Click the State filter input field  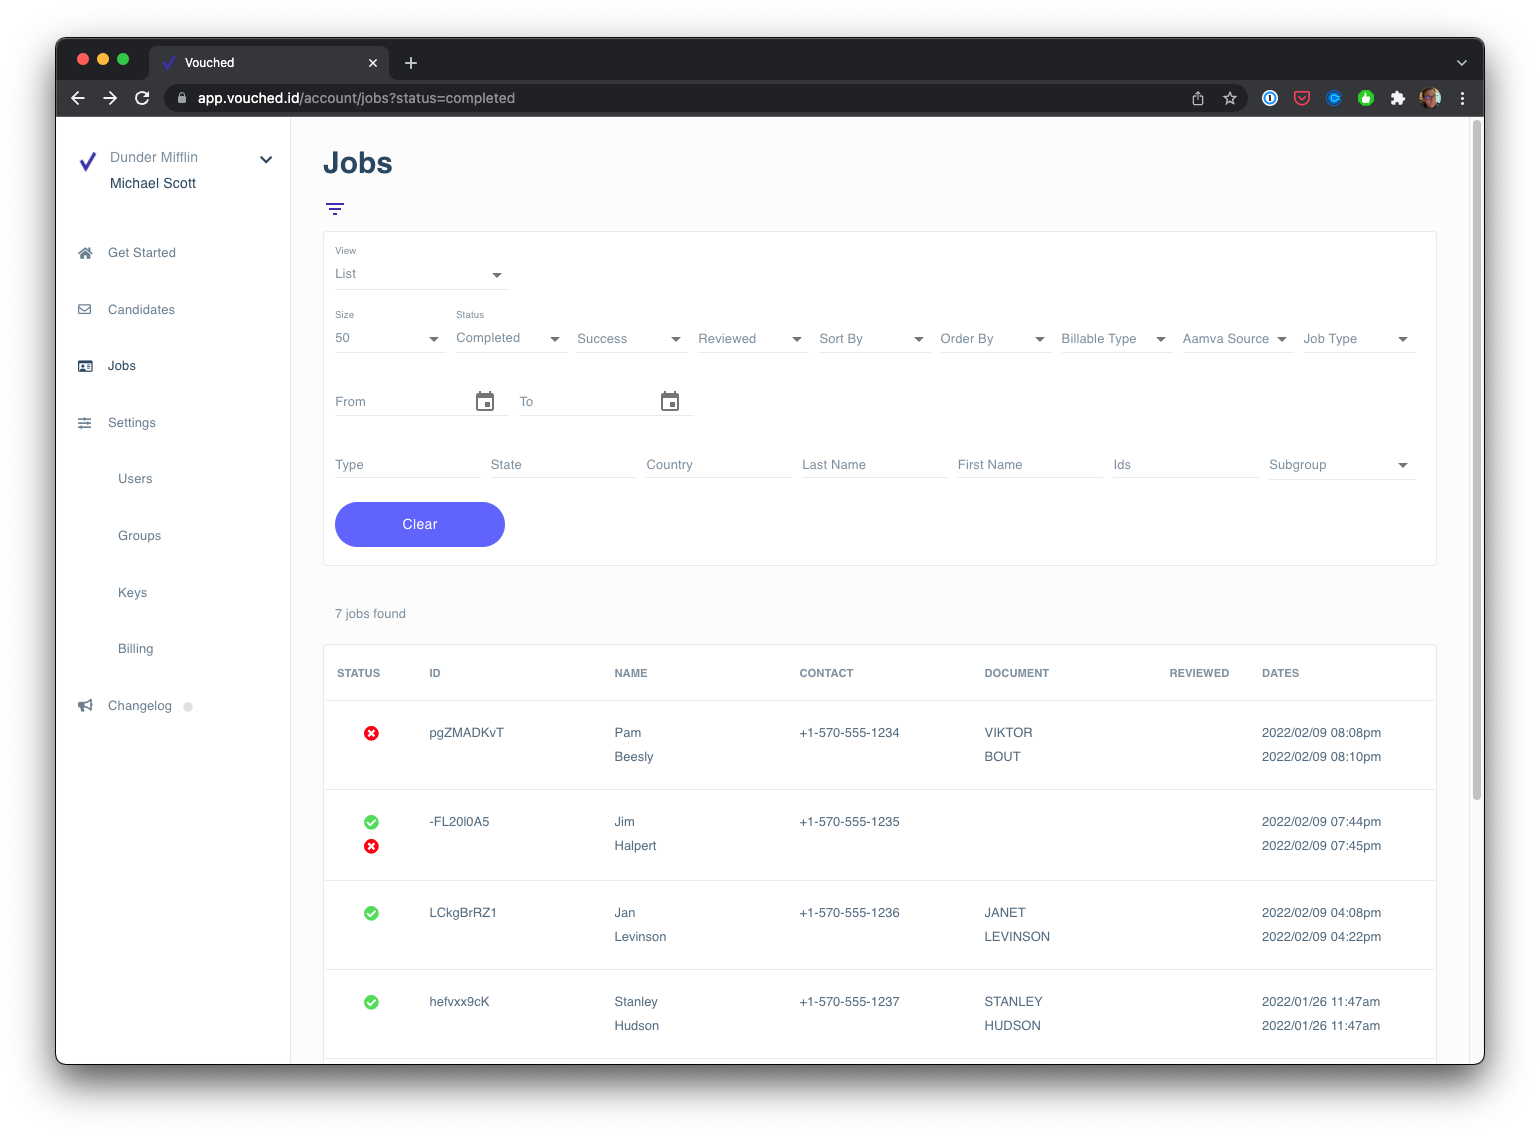point(563,465)
